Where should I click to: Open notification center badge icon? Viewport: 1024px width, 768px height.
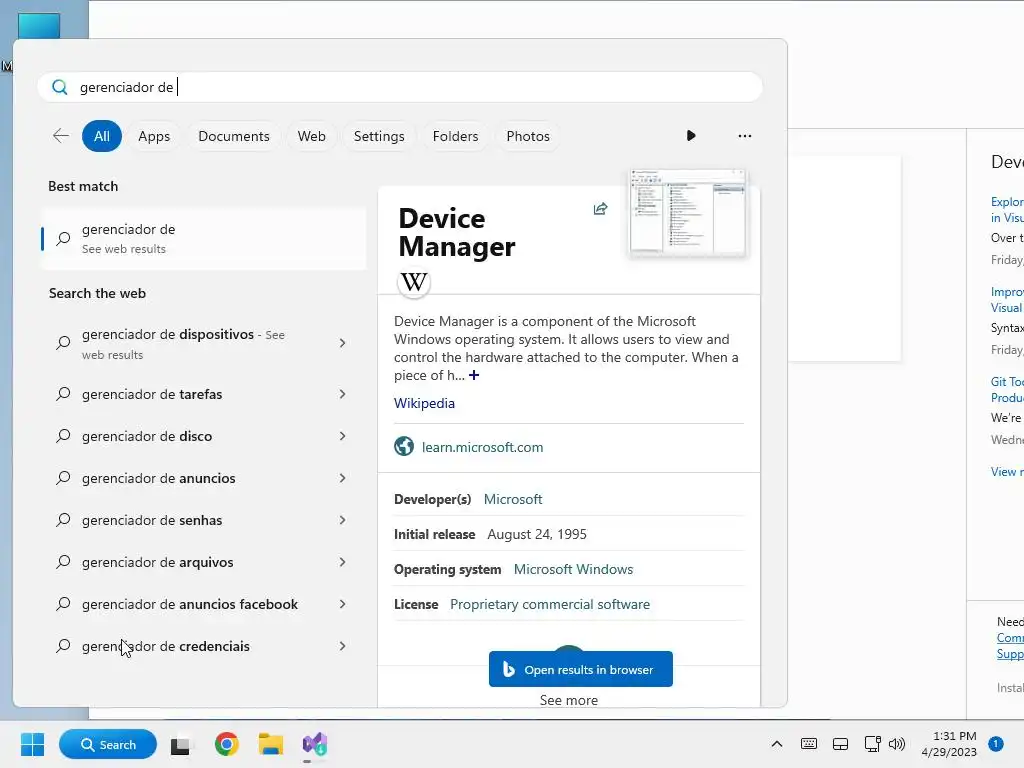click(995, 743)
